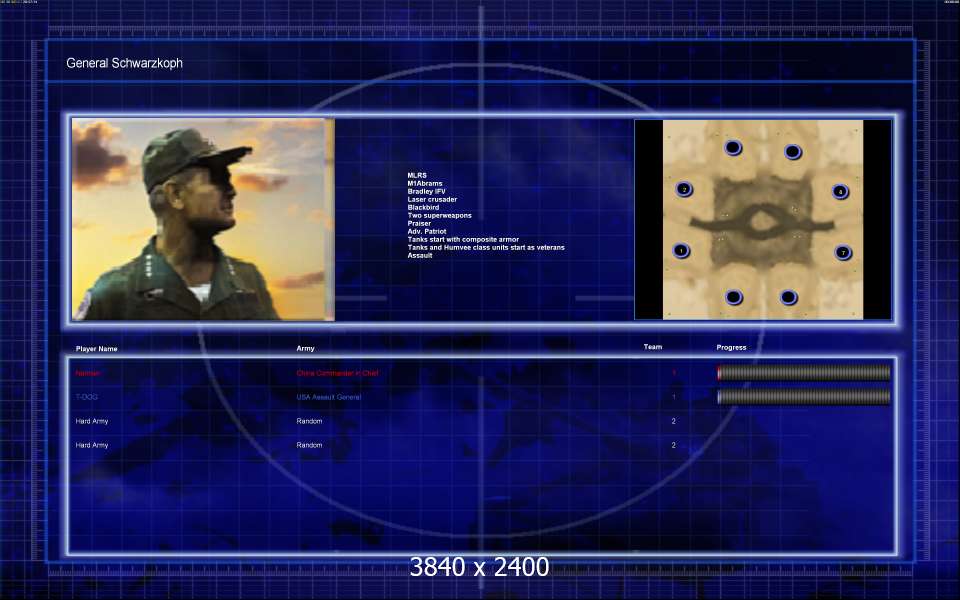Click the red player name in first row
This screenshot has width=960, height=600.
[x=88, y=373]
